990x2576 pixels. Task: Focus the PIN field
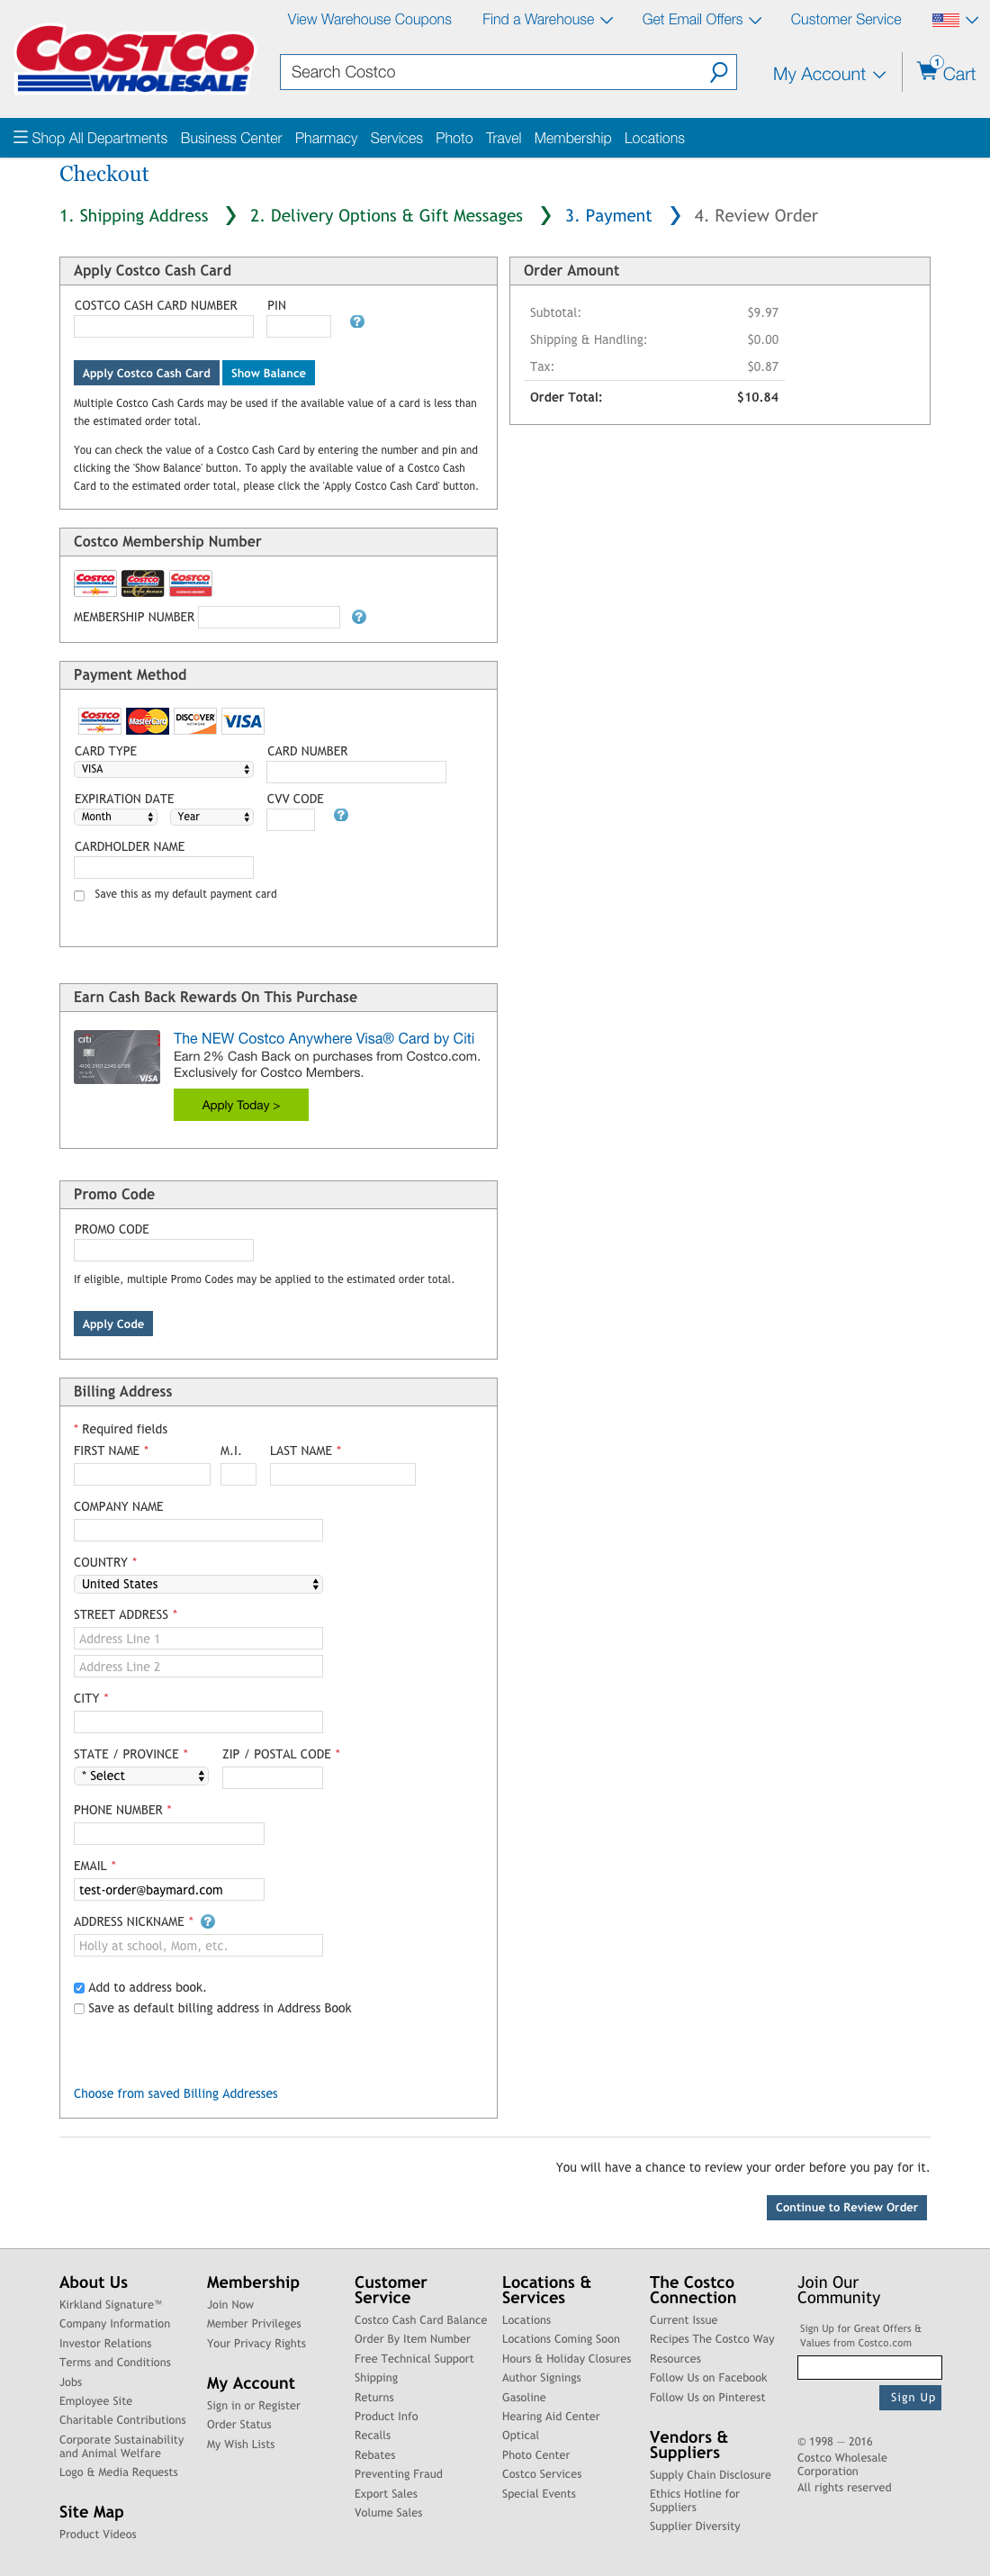click(x=299, y=326)
